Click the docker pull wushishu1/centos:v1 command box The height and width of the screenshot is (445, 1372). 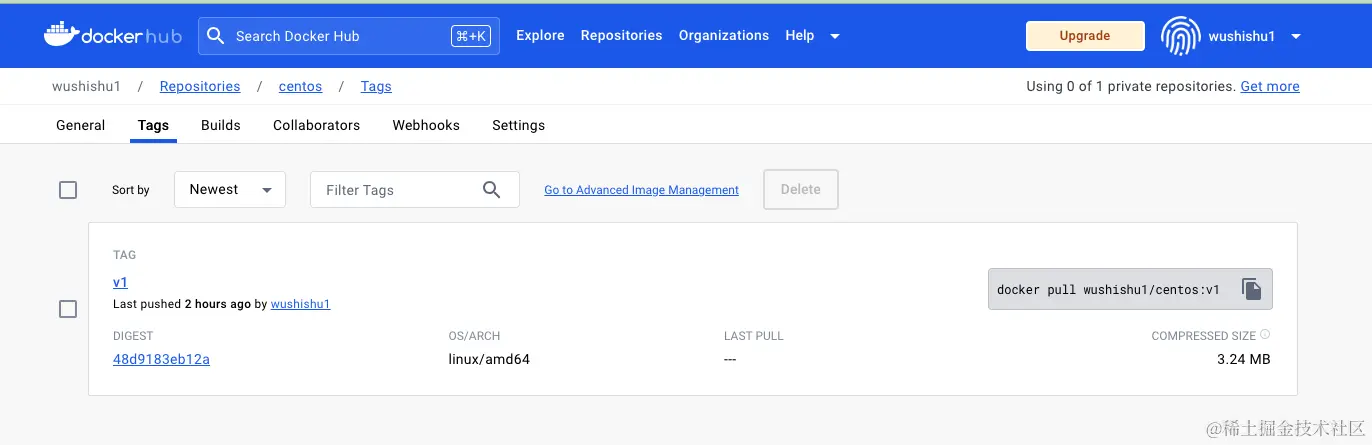click(1130, 289)
